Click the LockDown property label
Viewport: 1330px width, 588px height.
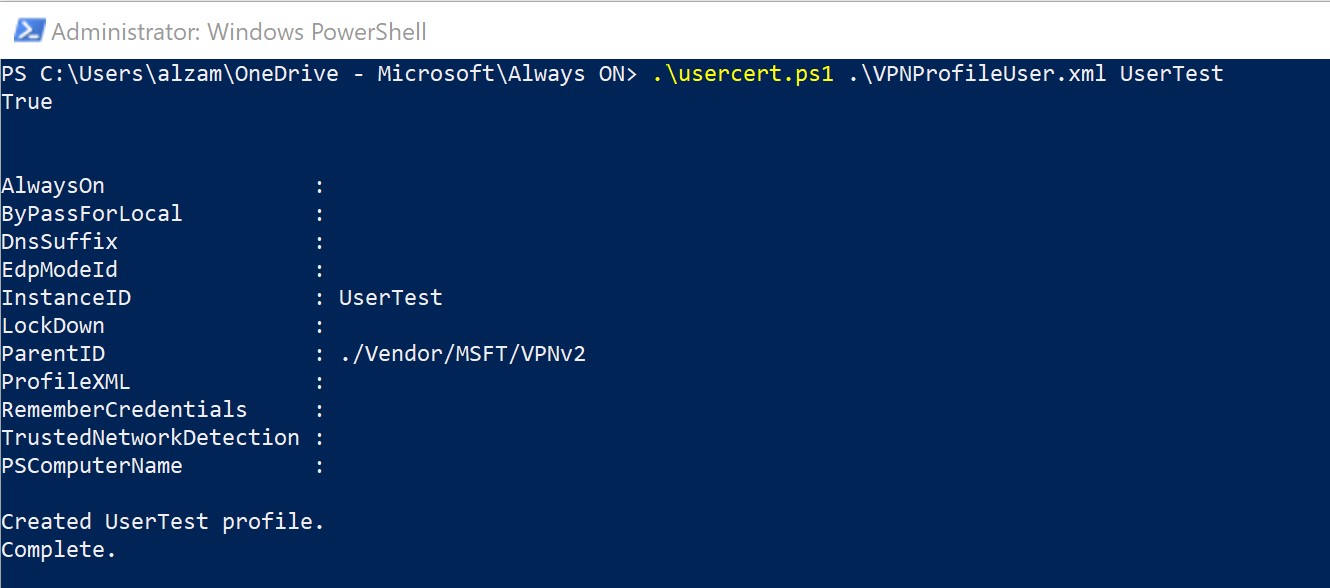[x=53, y=326]
